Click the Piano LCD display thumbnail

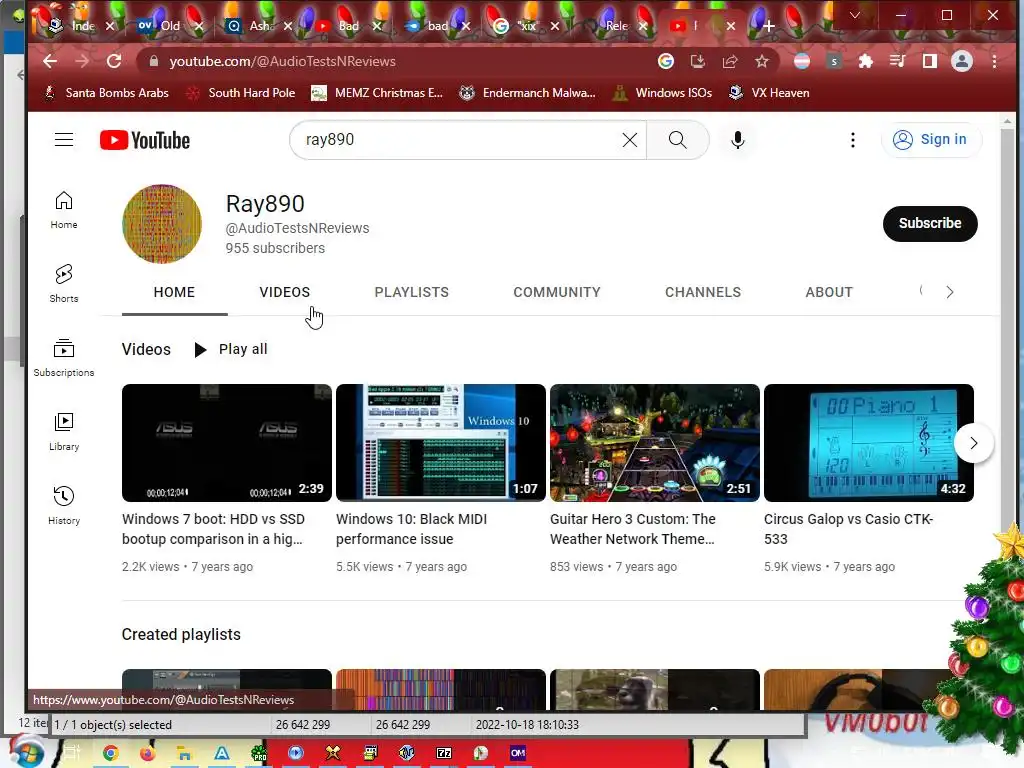(x=869, y=443)
